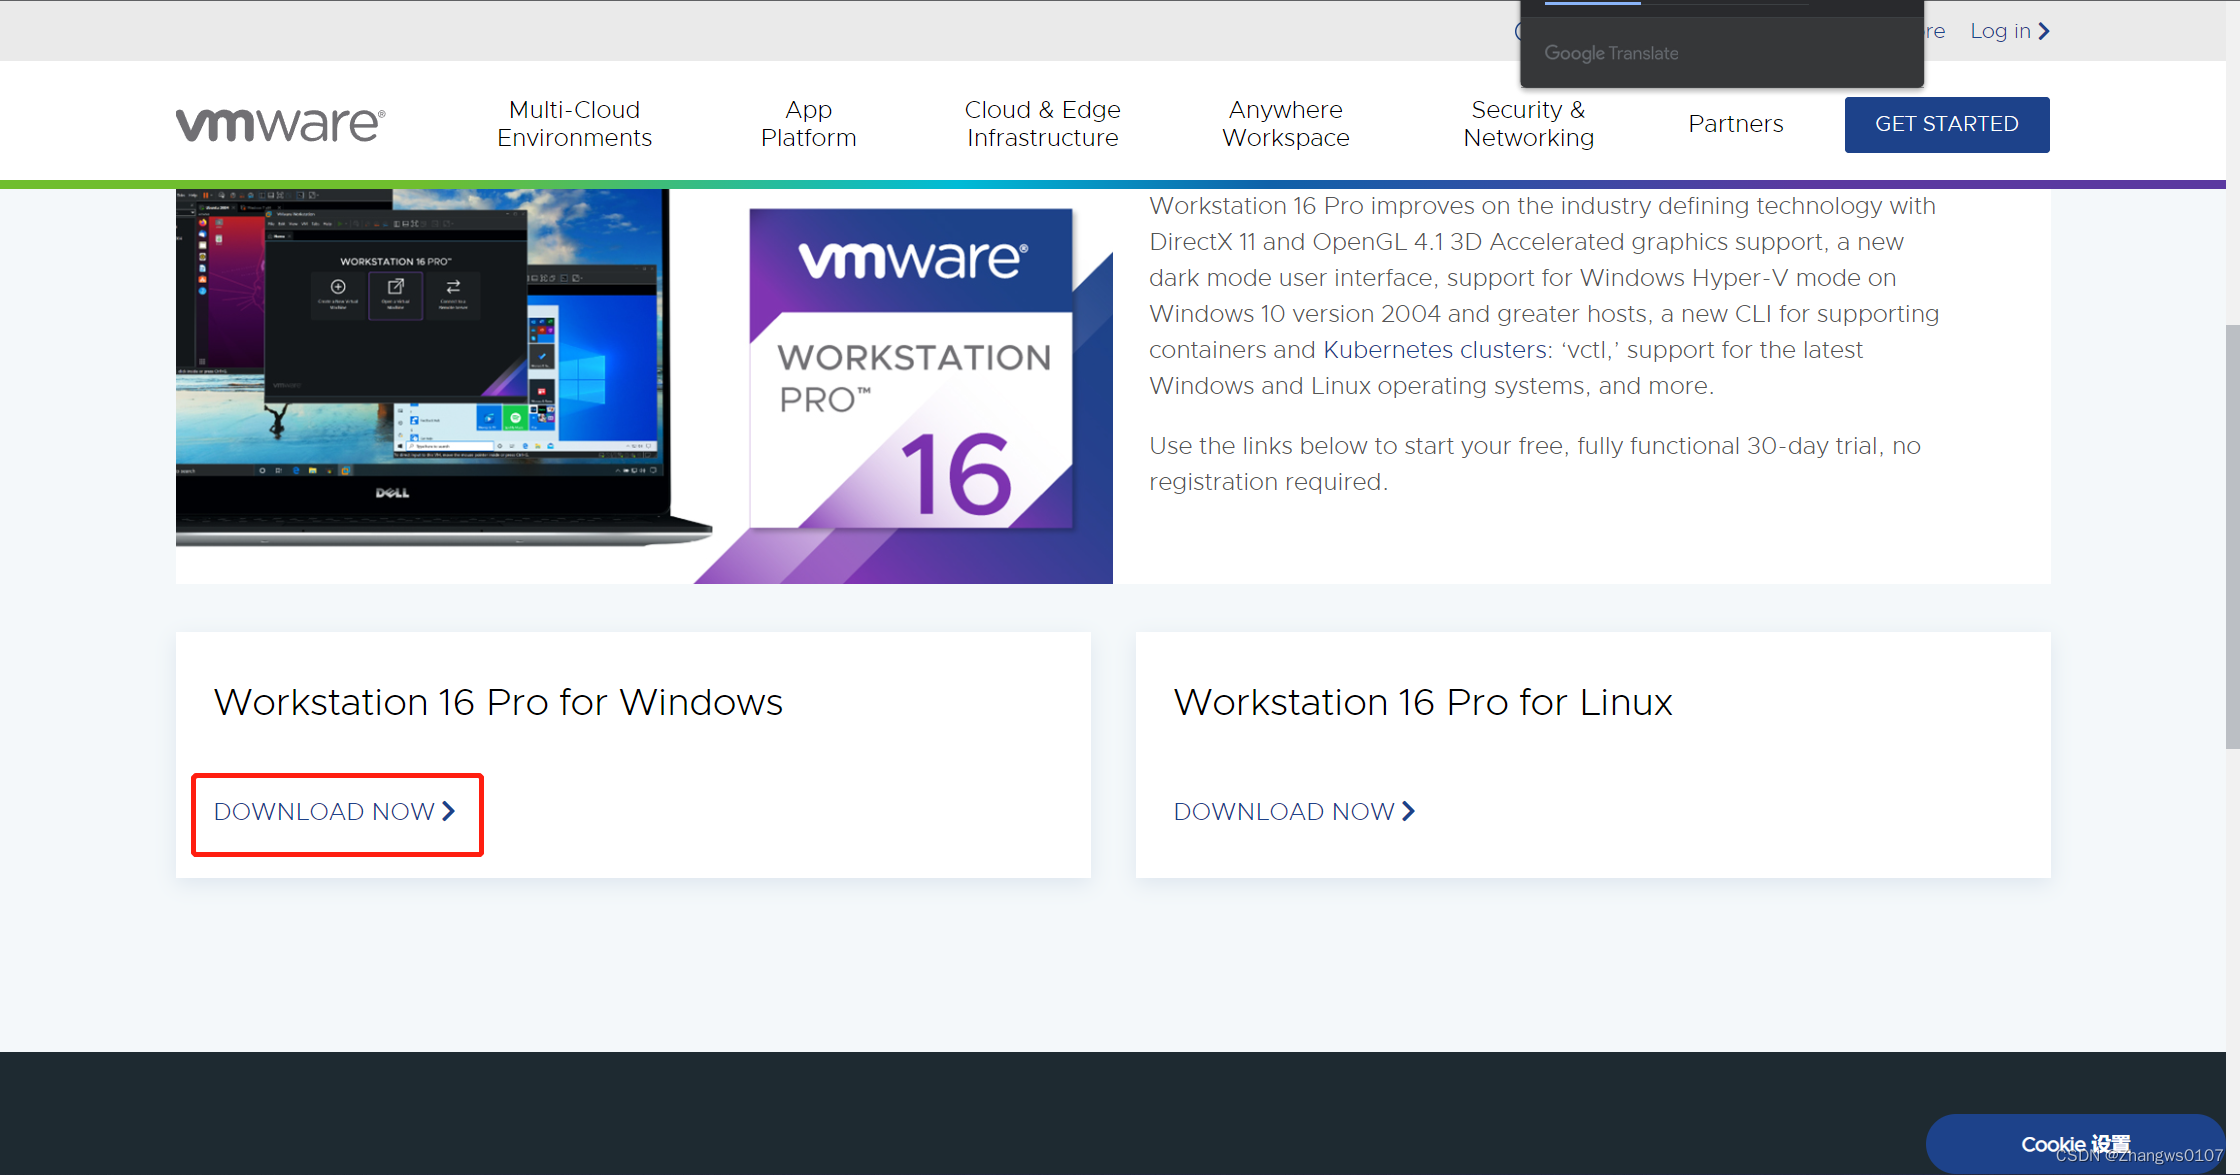Screen dimensions: 2240x1175
Task: Click arrow icon after Windows DOWNLOAD NOW
Action: coord(449,811)
